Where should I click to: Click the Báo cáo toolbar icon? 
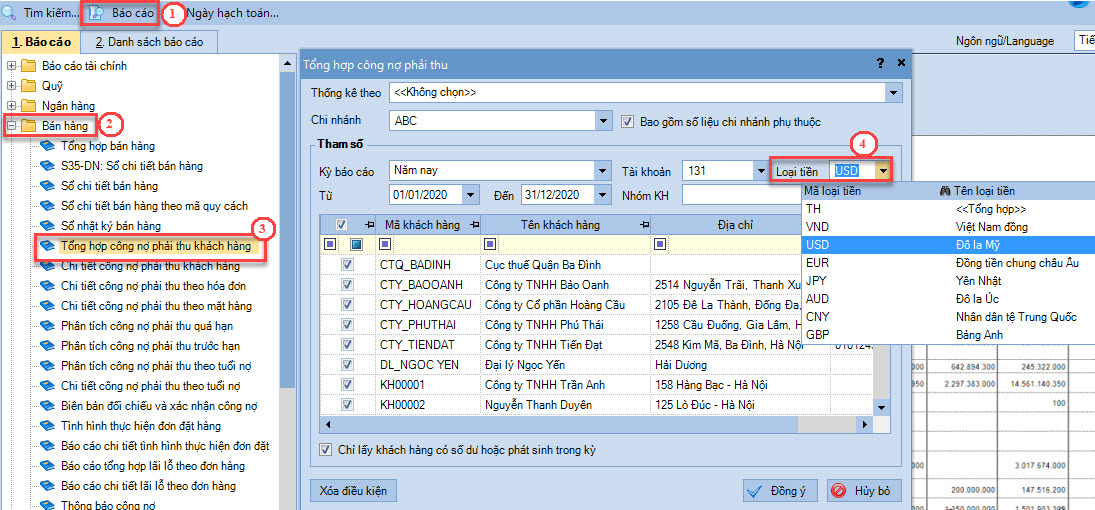point(96,13)
